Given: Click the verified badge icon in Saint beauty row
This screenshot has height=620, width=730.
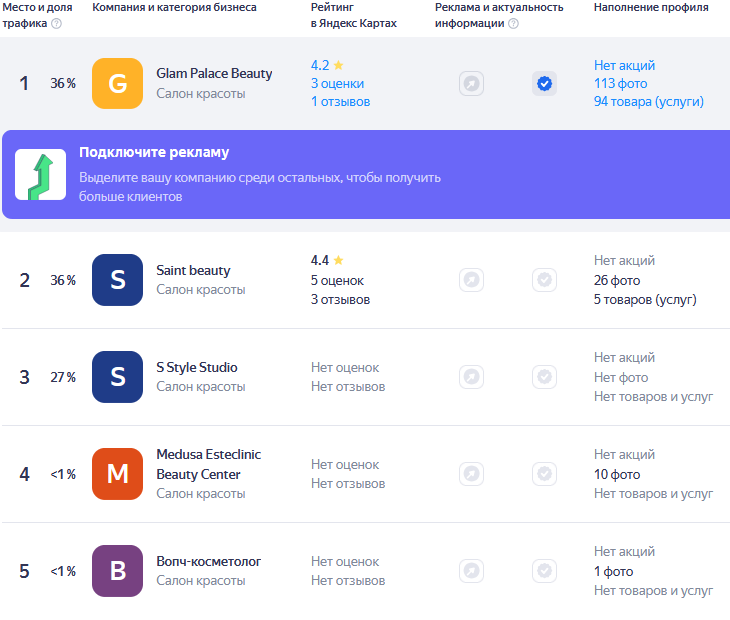Looking at the screenshot, I should 544,280.
